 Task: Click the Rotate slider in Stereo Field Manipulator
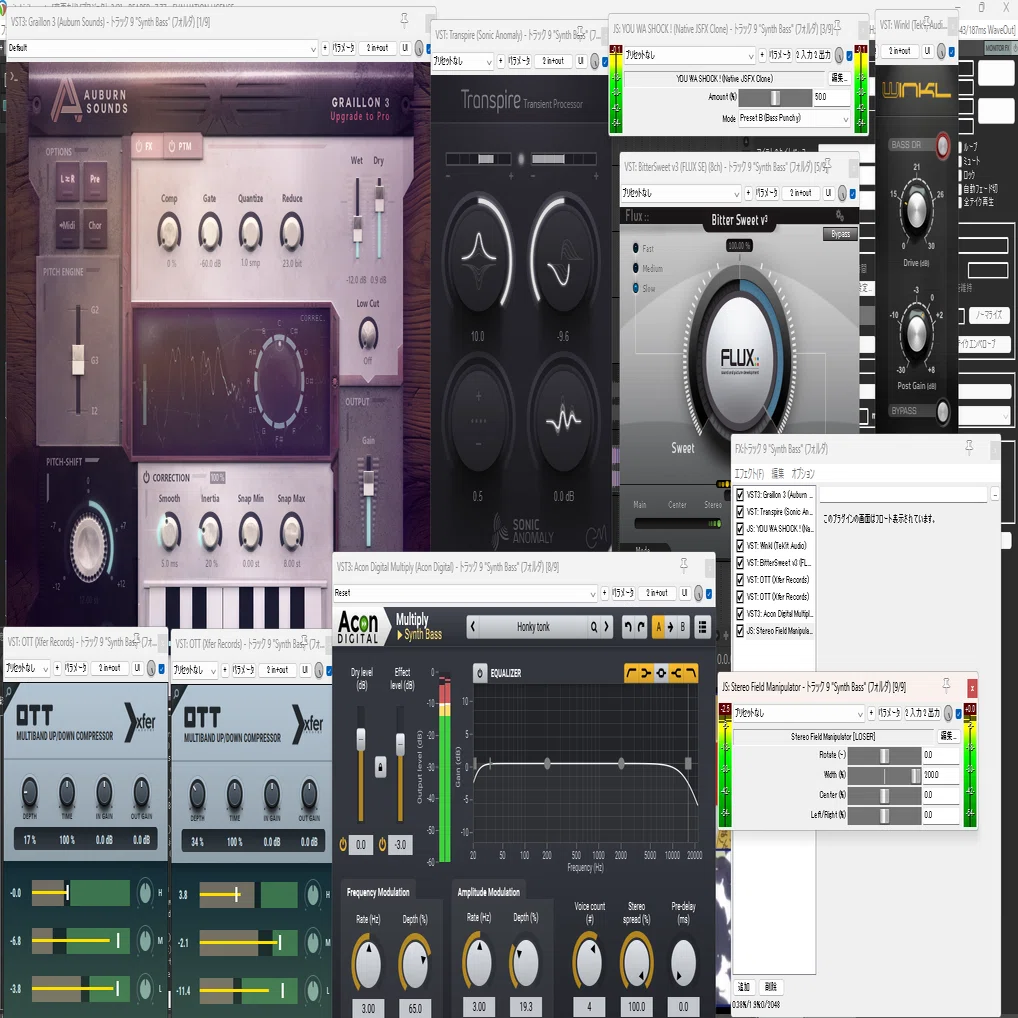click(884, 755)
